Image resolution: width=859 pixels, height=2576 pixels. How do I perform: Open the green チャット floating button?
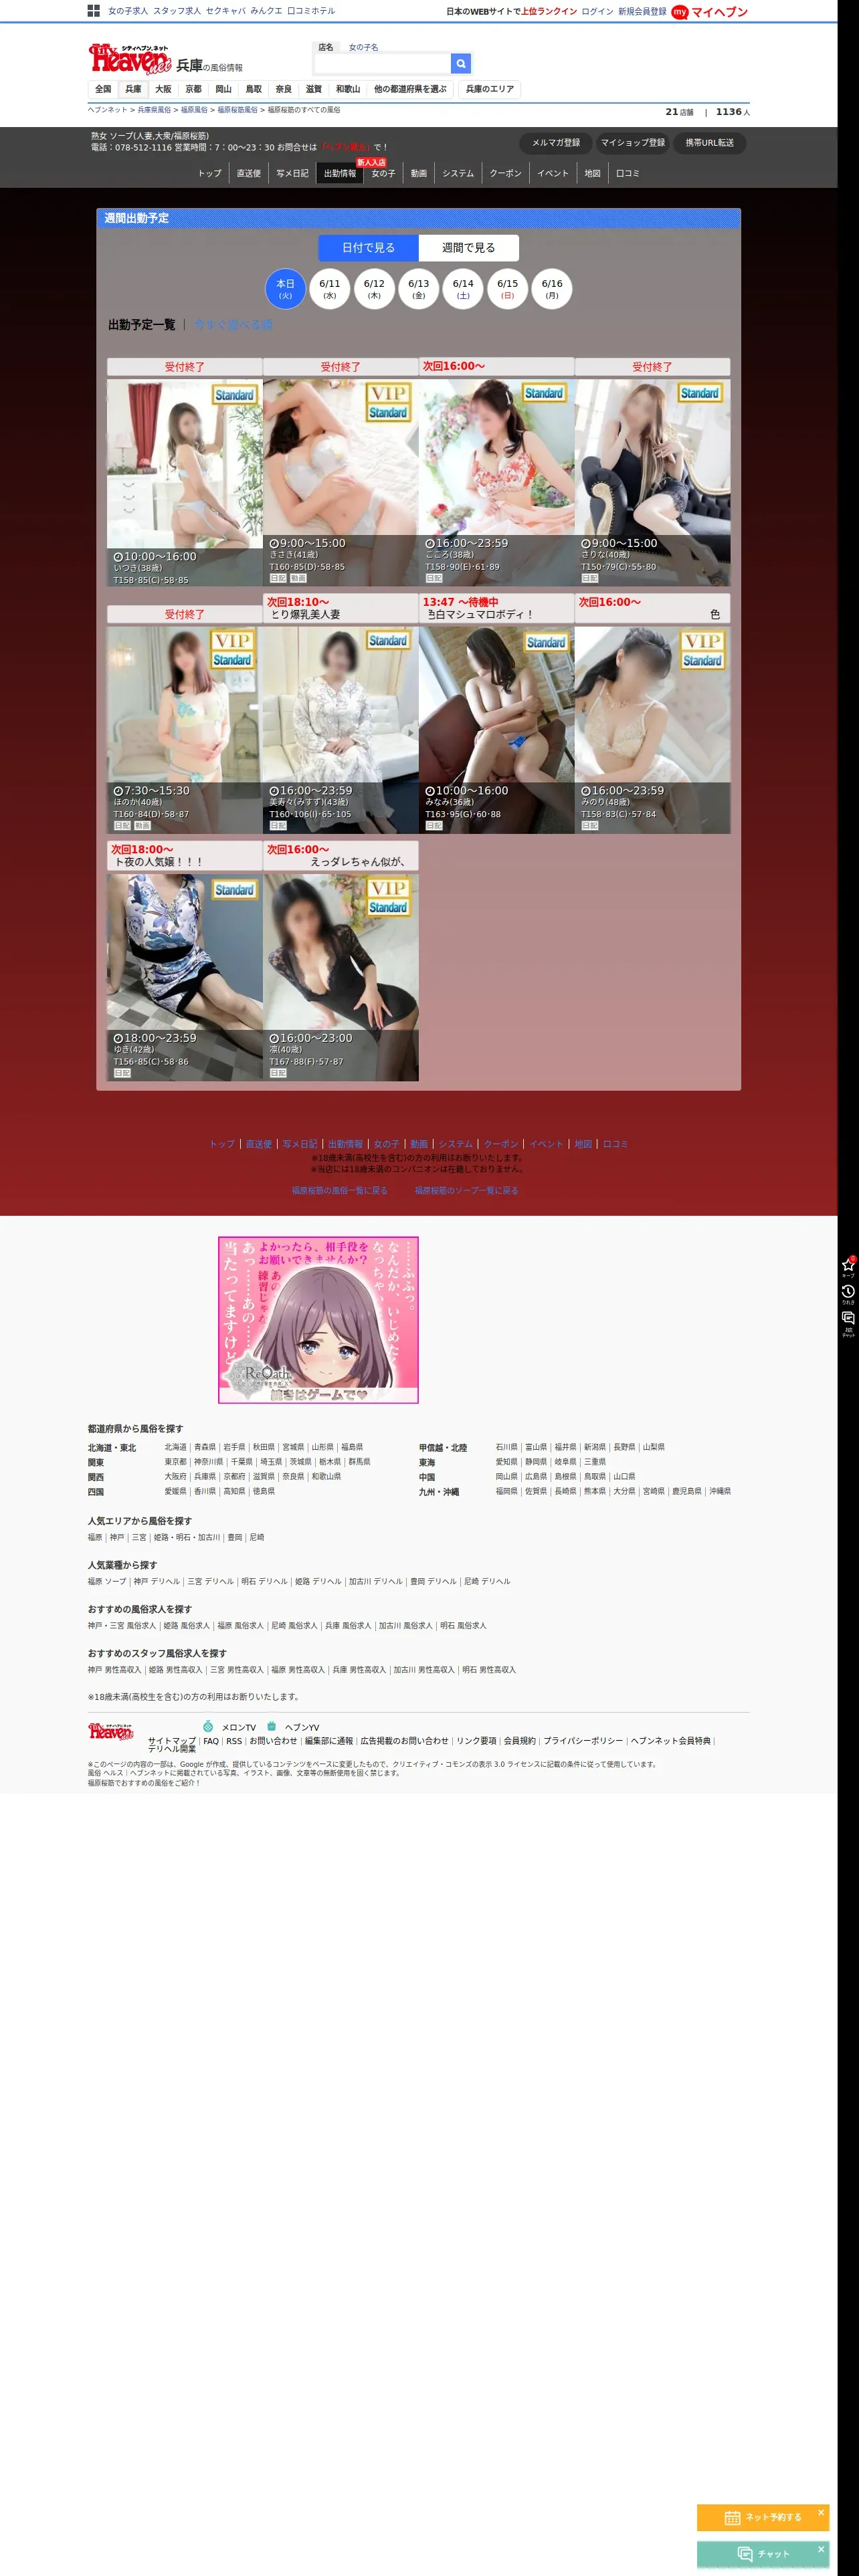pos(763,2554)
